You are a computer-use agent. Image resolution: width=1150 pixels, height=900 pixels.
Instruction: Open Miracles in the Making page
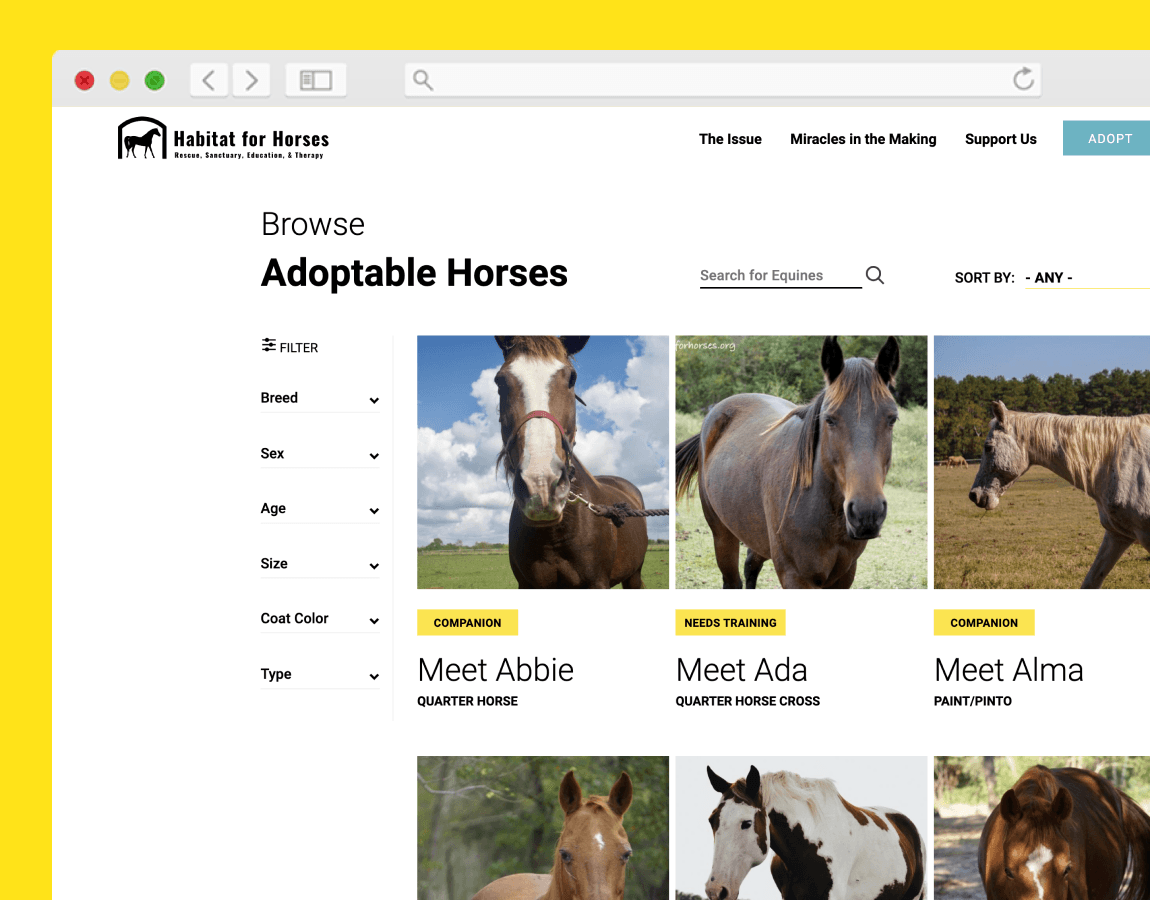tap(863, 139)
